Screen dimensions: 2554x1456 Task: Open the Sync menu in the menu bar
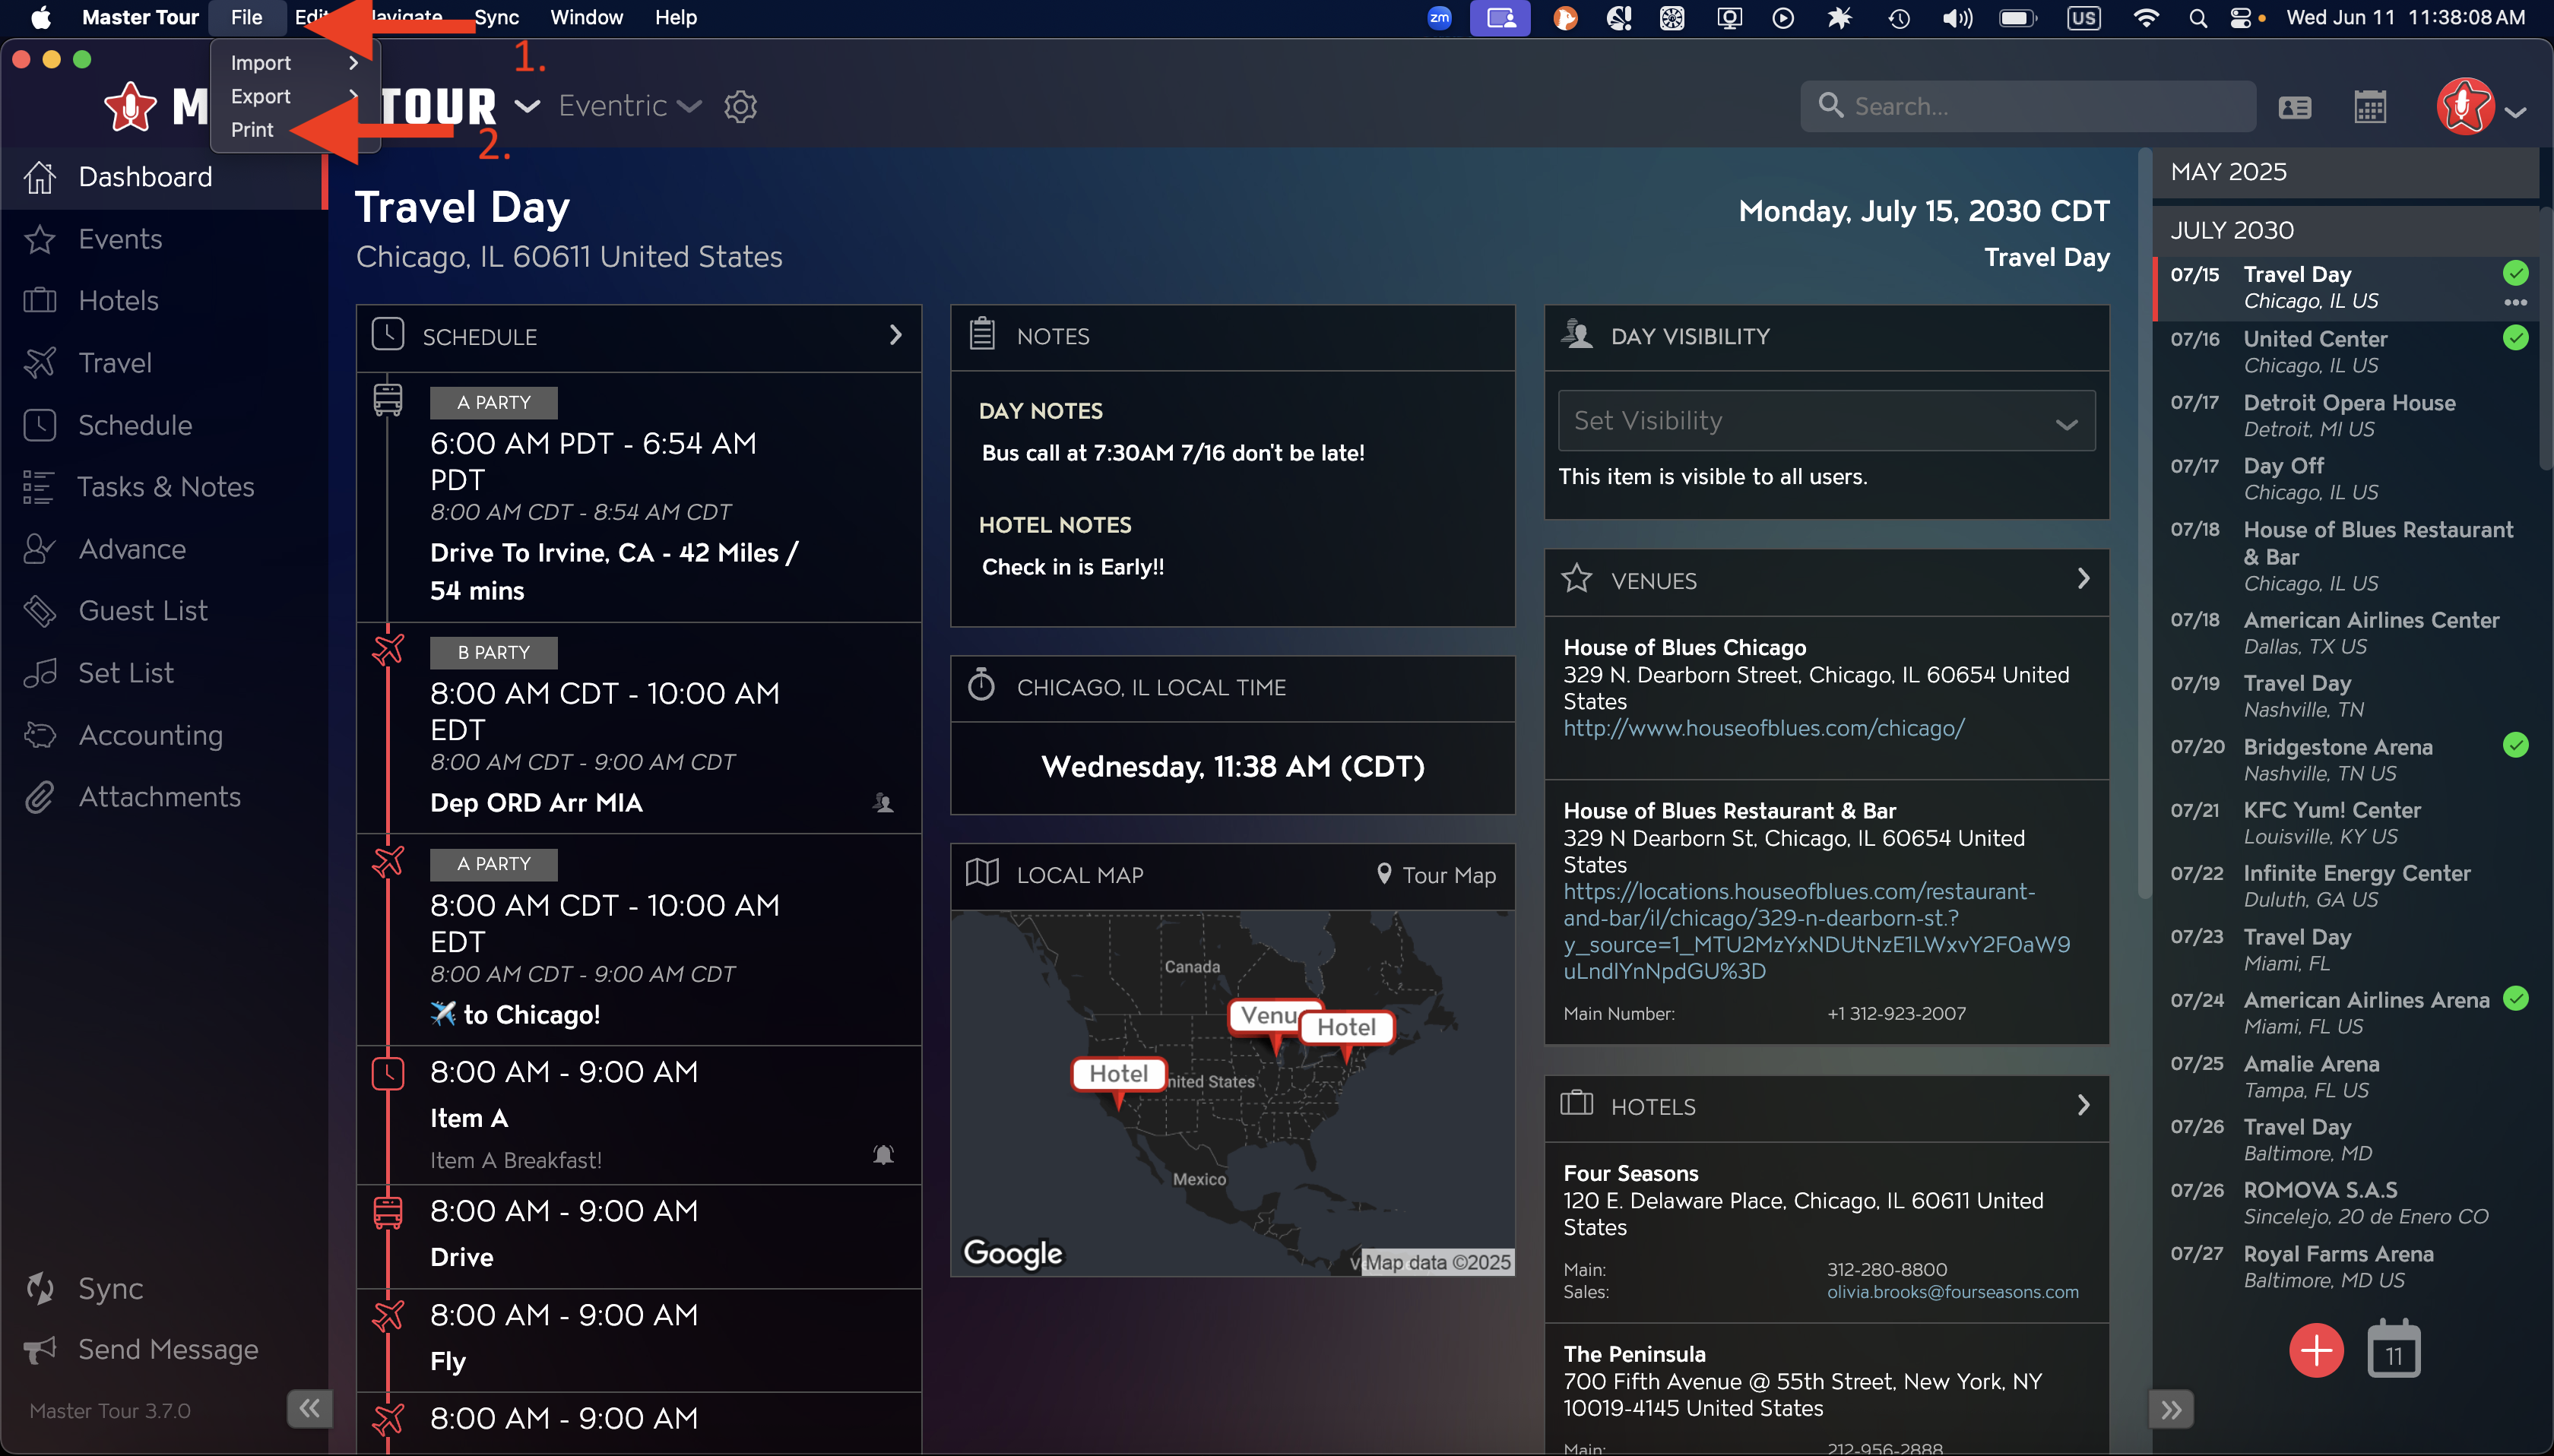[496, 18]
